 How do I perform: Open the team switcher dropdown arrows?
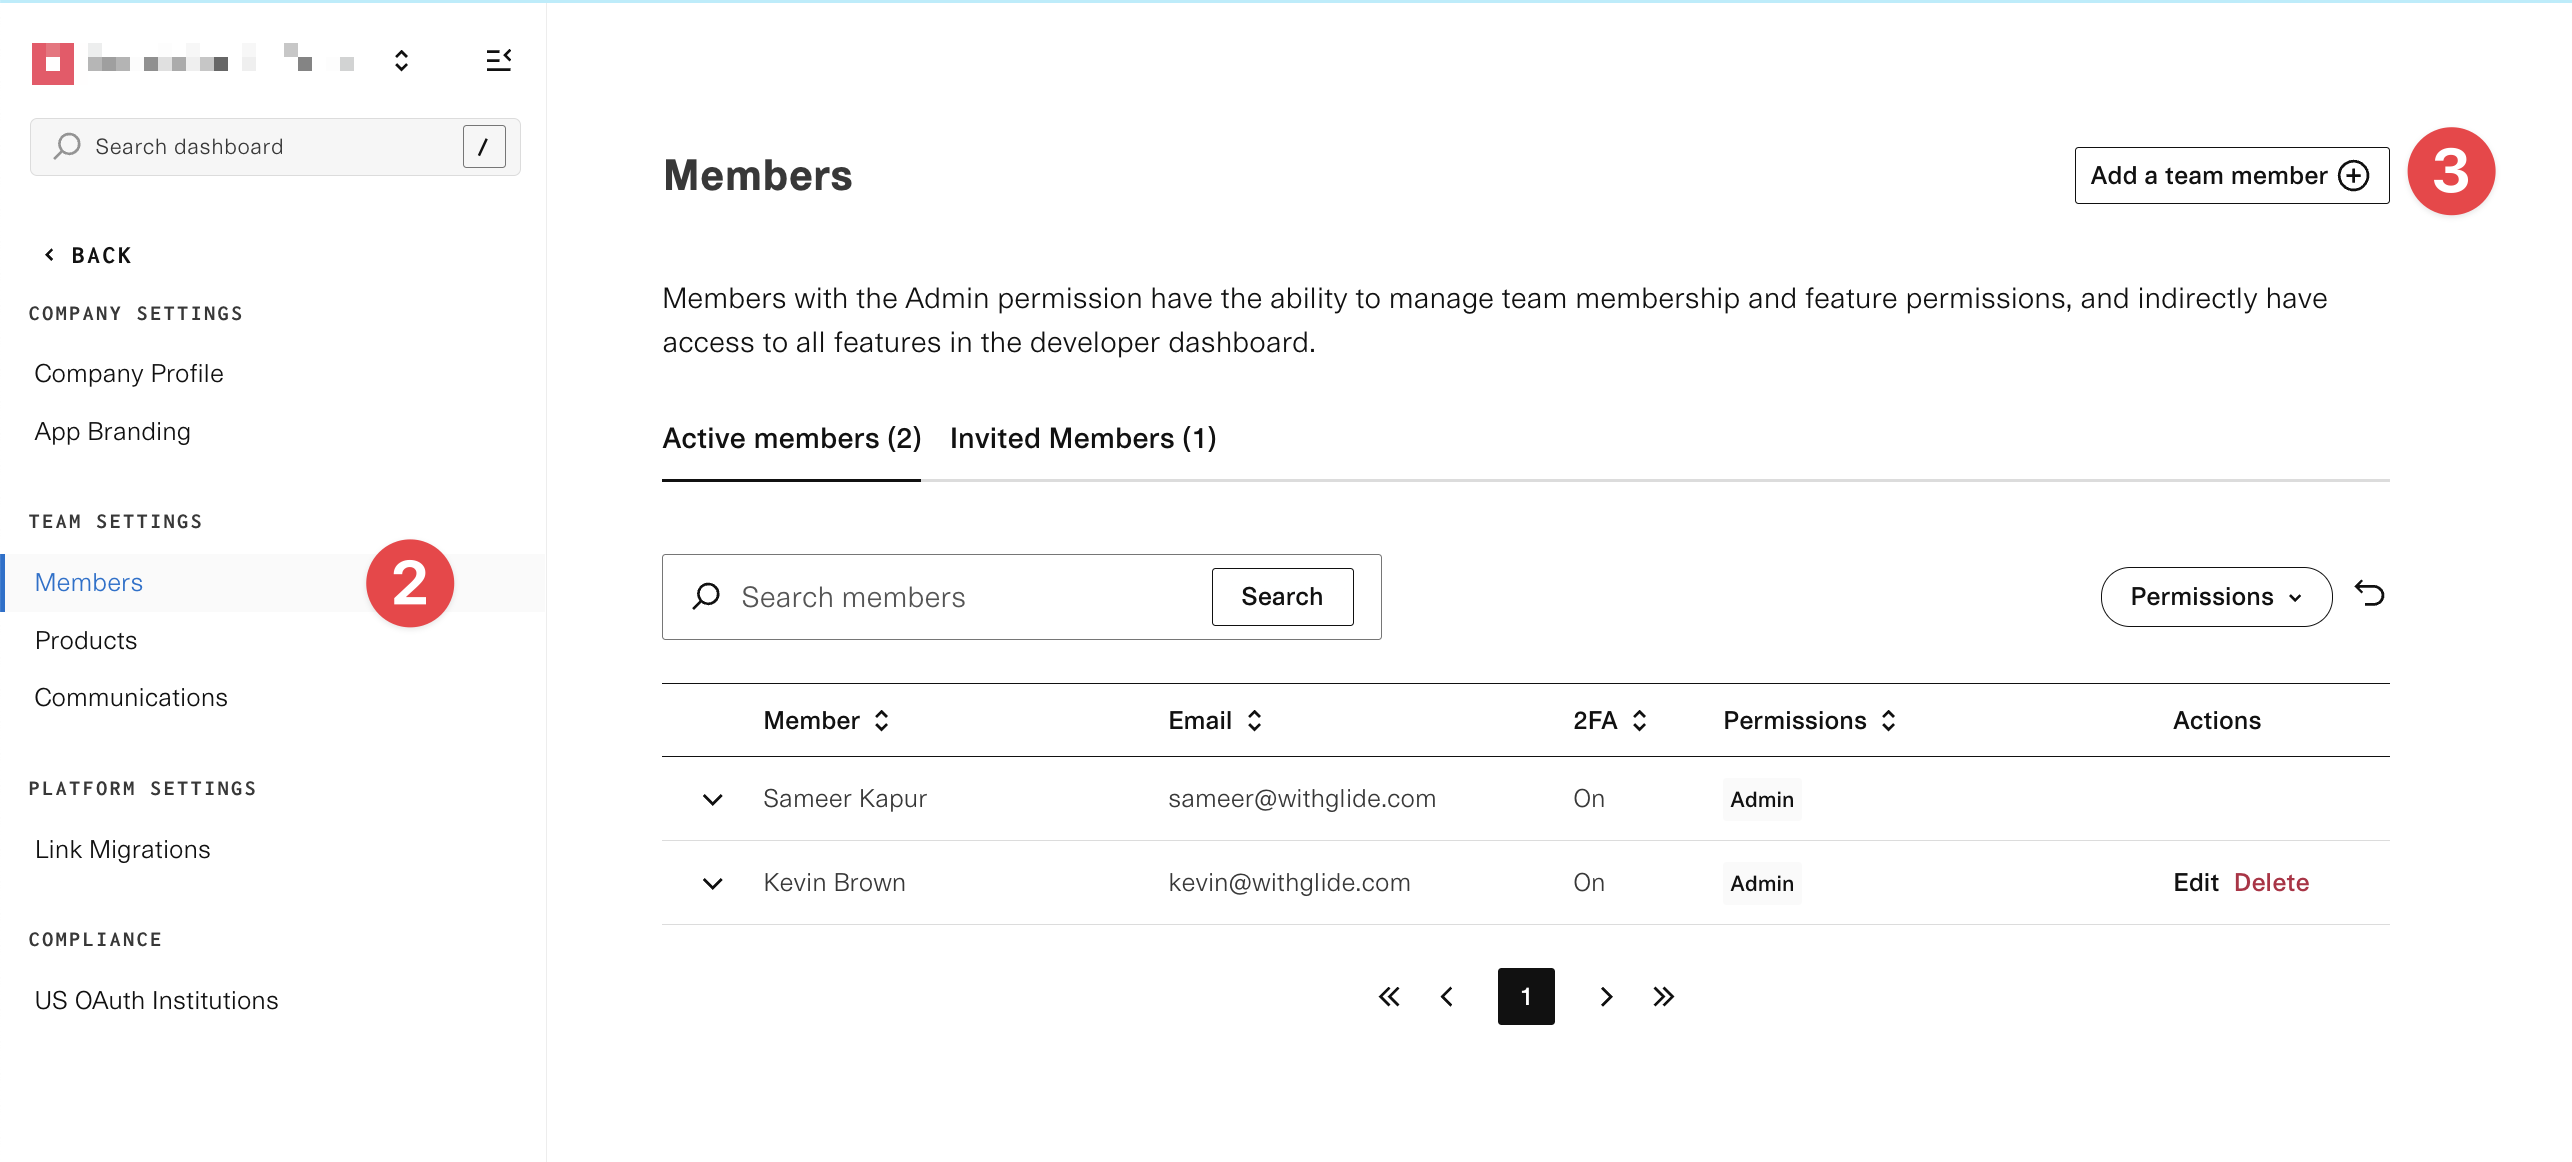(x=401, y=61)
